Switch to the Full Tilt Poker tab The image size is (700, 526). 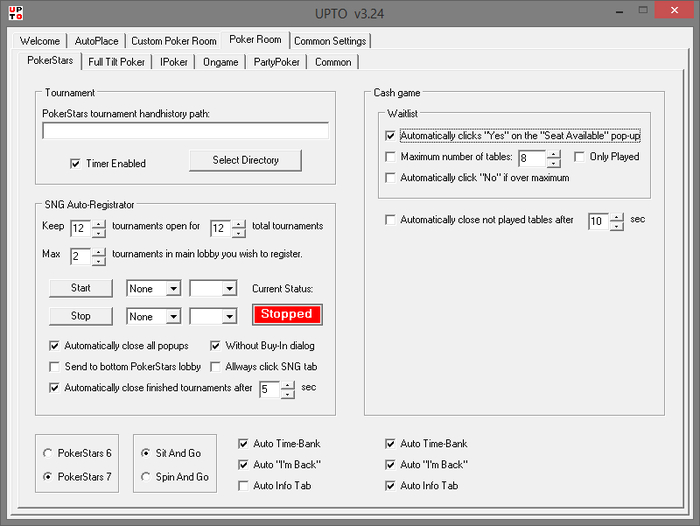tap(116, 62)
